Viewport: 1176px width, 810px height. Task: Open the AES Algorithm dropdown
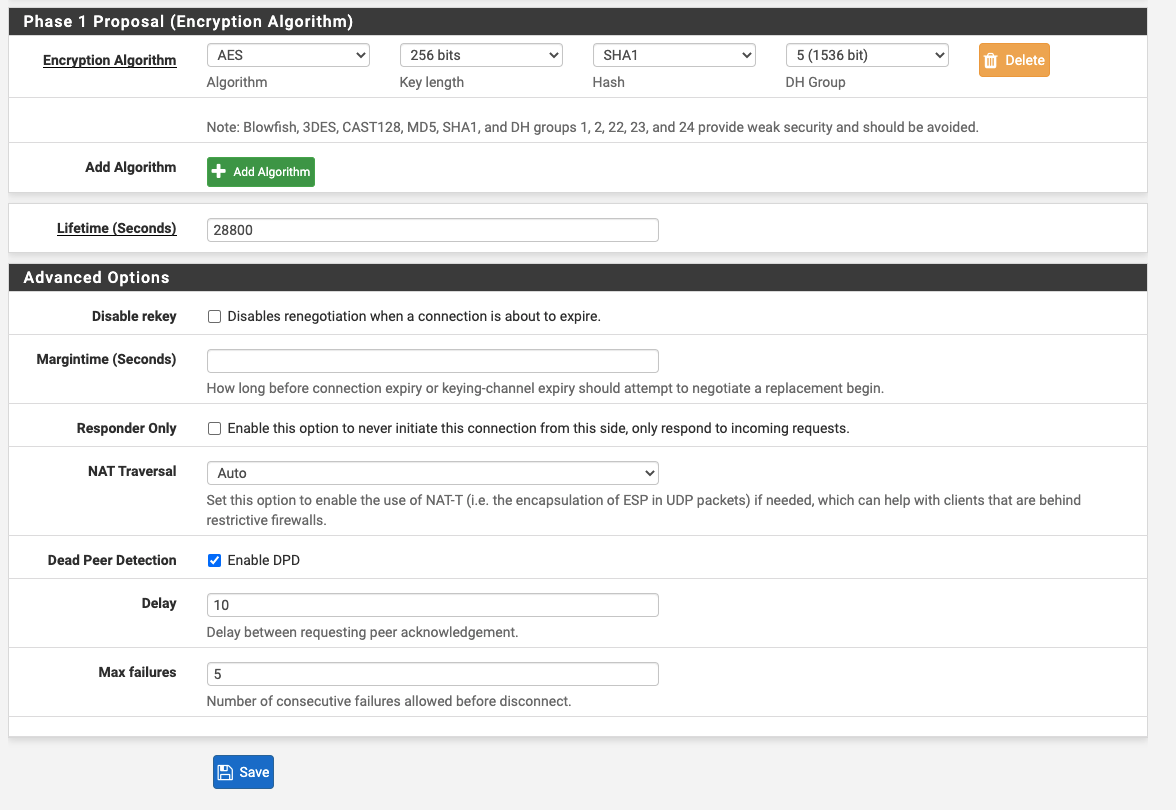click(x=288, y=55)
